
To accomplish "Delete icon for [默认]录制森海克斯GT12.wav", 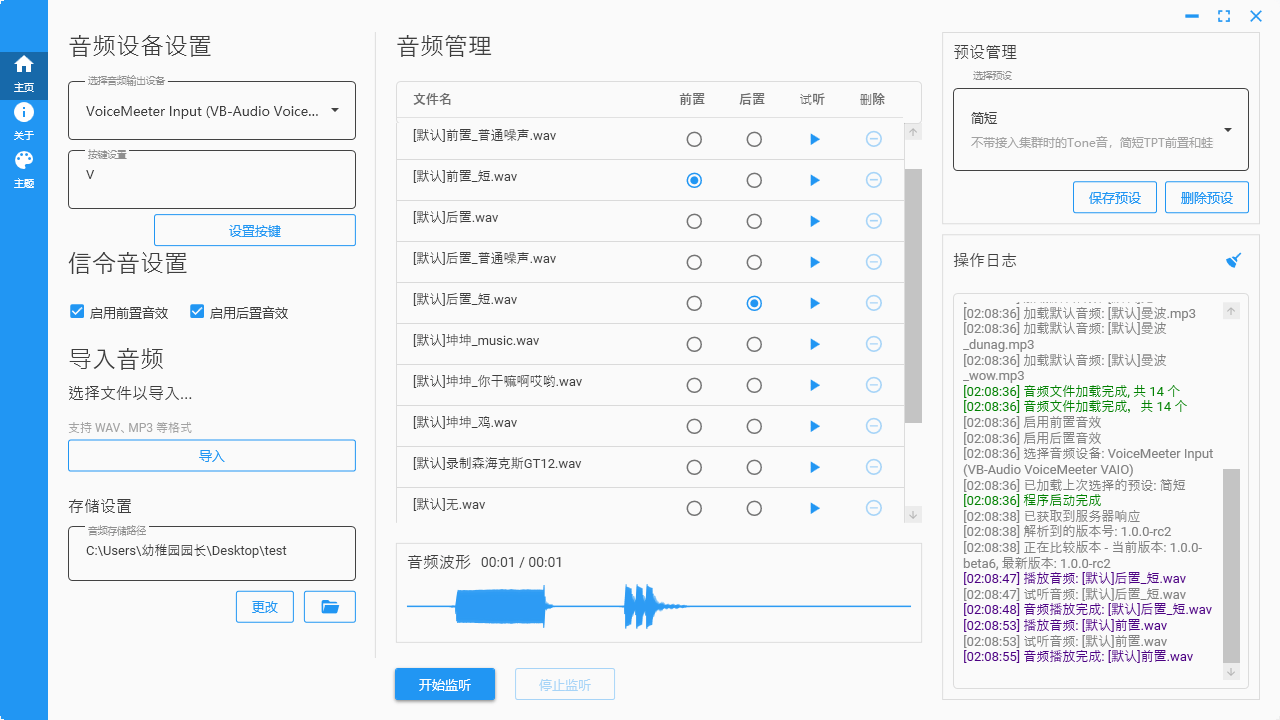I will pos(873,467).
